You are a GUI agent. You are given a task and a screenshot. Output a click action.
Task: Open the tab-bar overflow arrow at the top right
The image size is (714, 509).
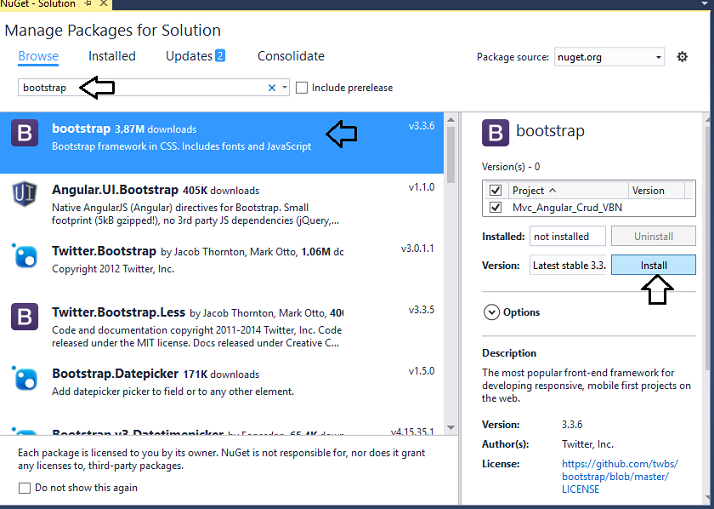(x=705, y=3)
